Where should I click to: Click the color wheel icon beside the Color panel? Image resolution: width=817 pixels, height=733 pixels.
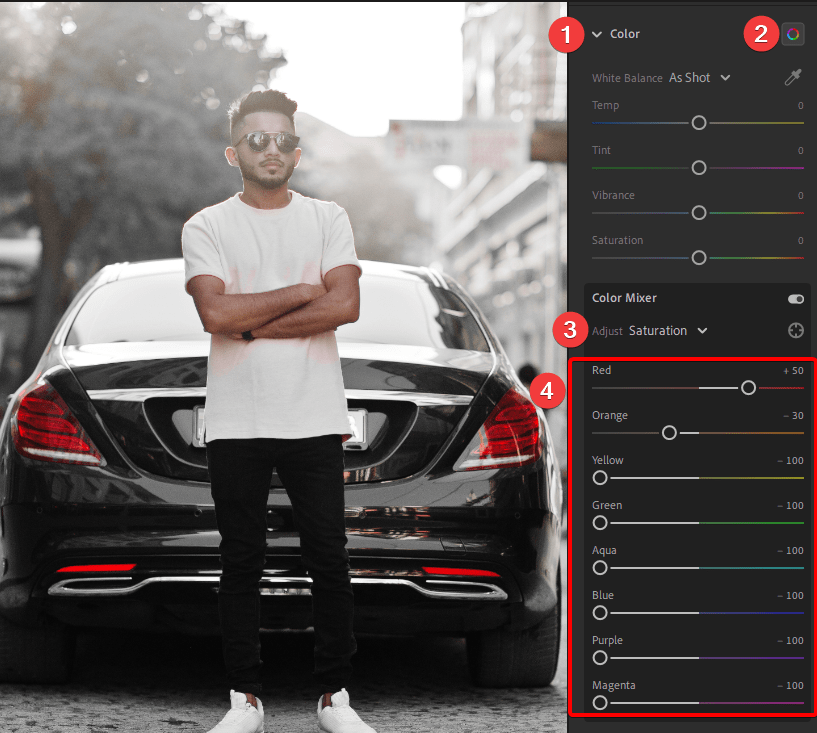793,33
